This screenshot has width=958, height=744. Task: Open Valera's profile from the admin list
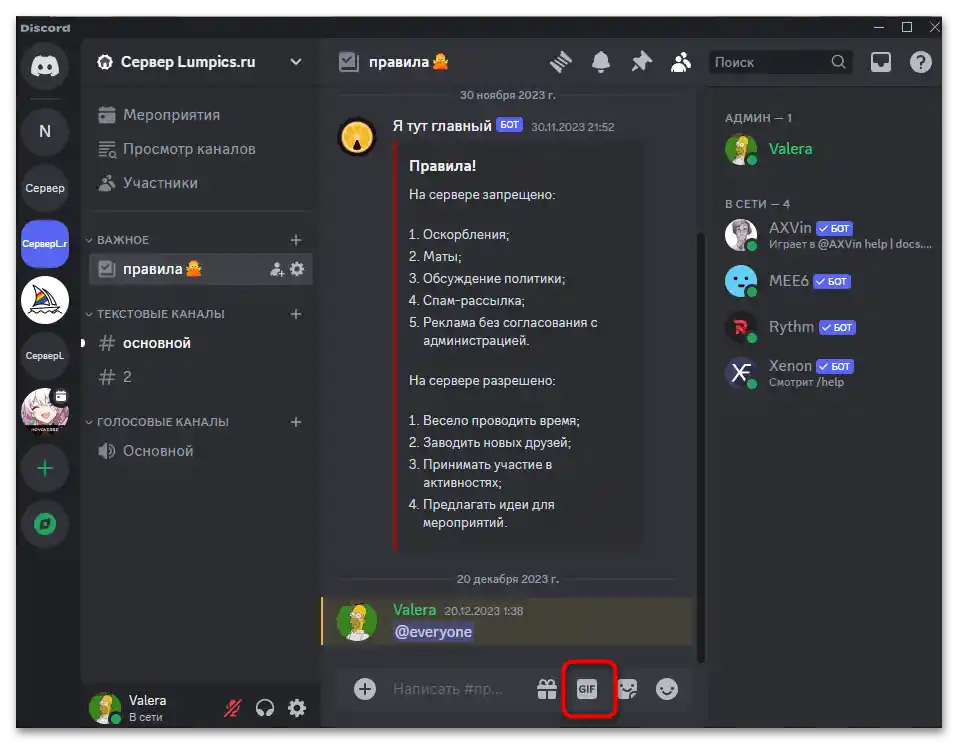pos(791,148)
